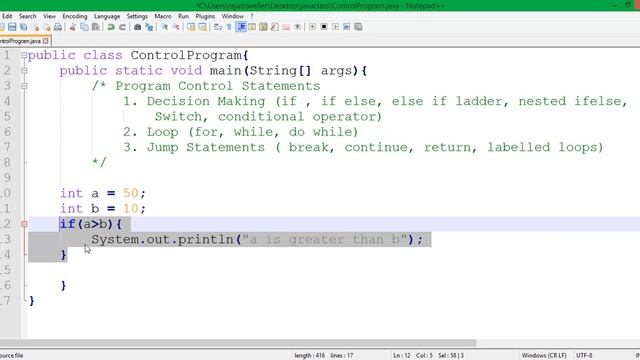
Task: Collapse the if block fold on line 12
Action: [x=24, y=224]
